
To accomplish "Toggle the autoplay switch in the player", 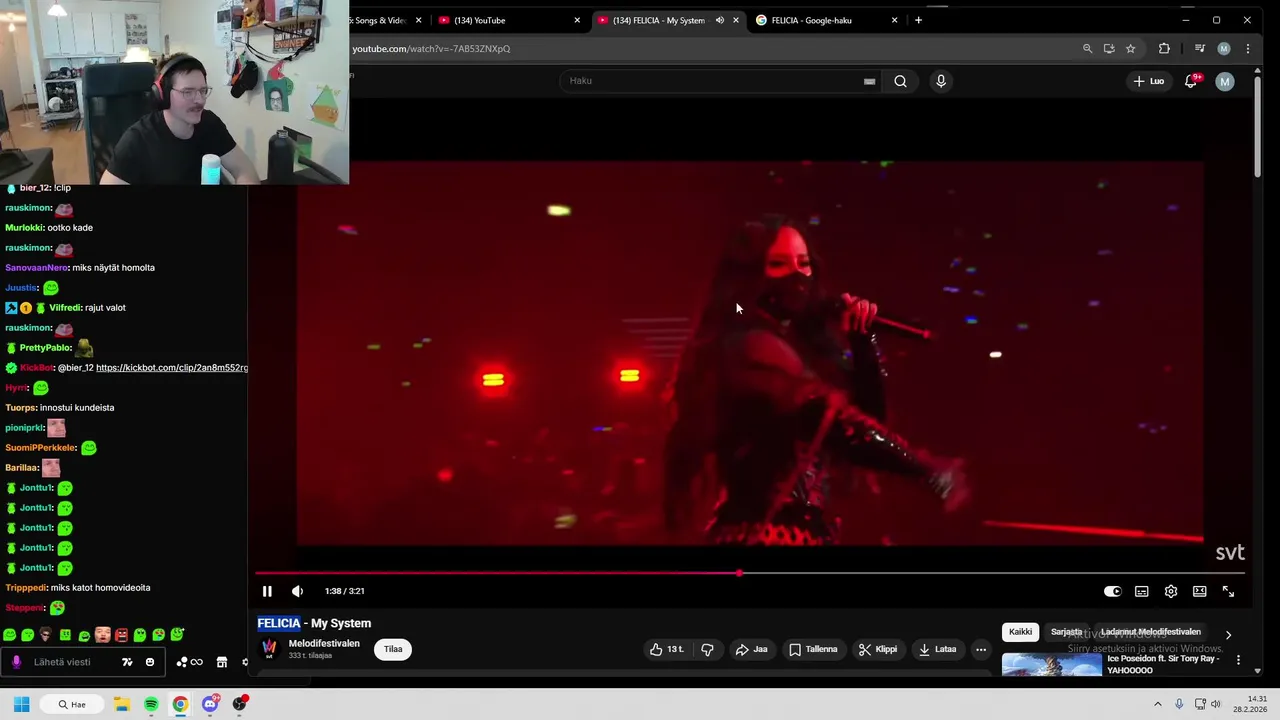I will [x=1112, y=591].
